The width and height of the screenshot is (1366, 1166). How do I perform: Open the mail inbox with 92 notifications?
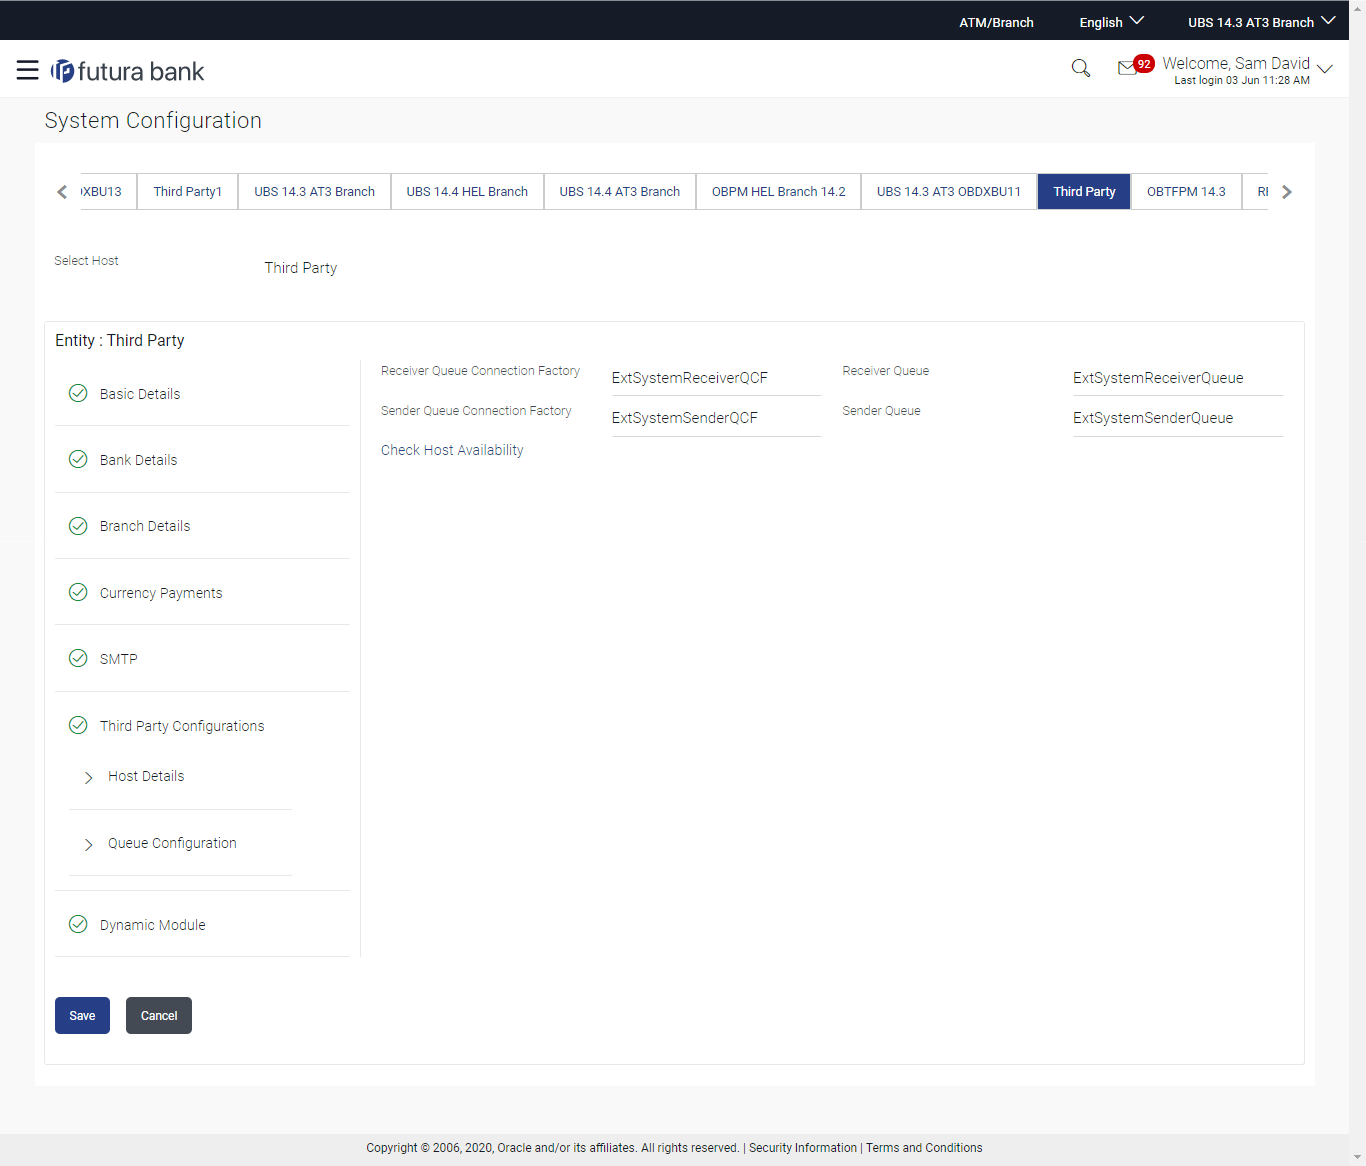pyautogui.click(x=1135, y=66)
